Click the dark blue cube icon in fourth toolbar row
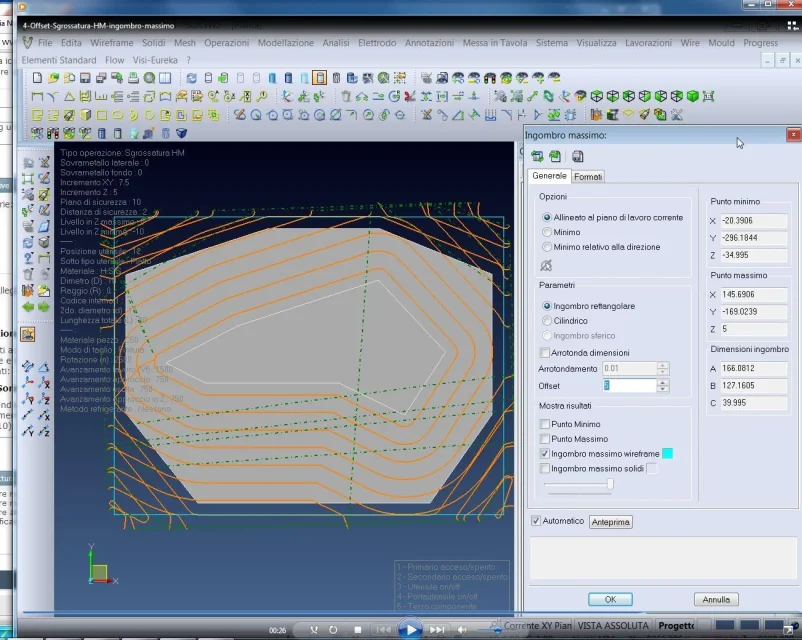This screenshot has height=640, width=802. [x=181, y=134]
